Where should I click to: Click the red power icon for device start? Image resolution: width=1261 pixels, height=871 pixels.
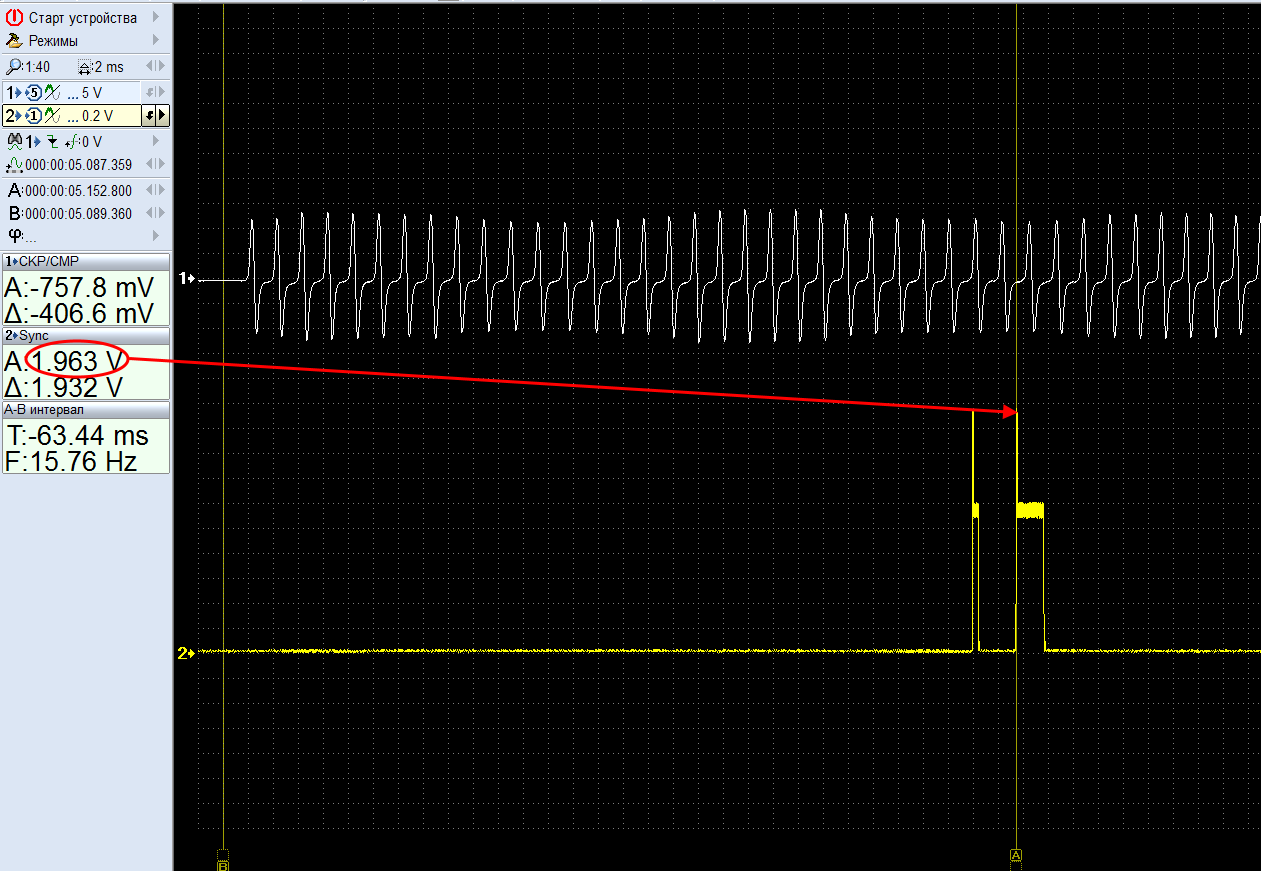point(14,18)
